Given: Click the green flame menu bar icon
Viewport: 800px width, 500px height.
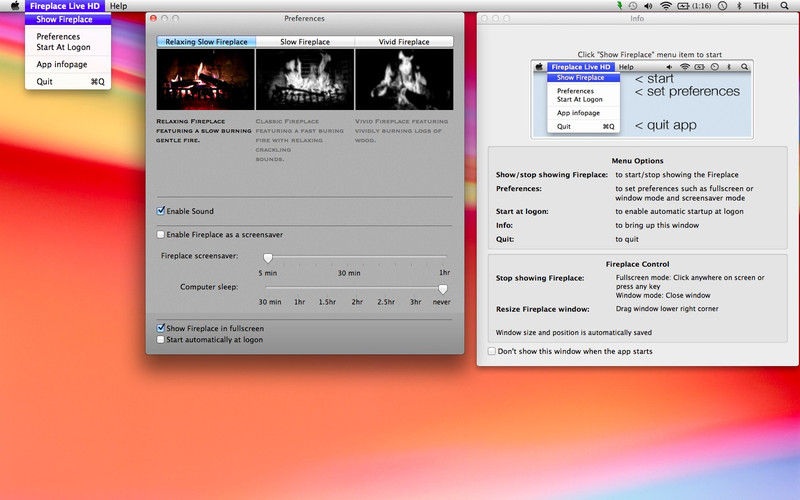Looking at the screenshot, I should pyautogui.click(x=619, y=6).
